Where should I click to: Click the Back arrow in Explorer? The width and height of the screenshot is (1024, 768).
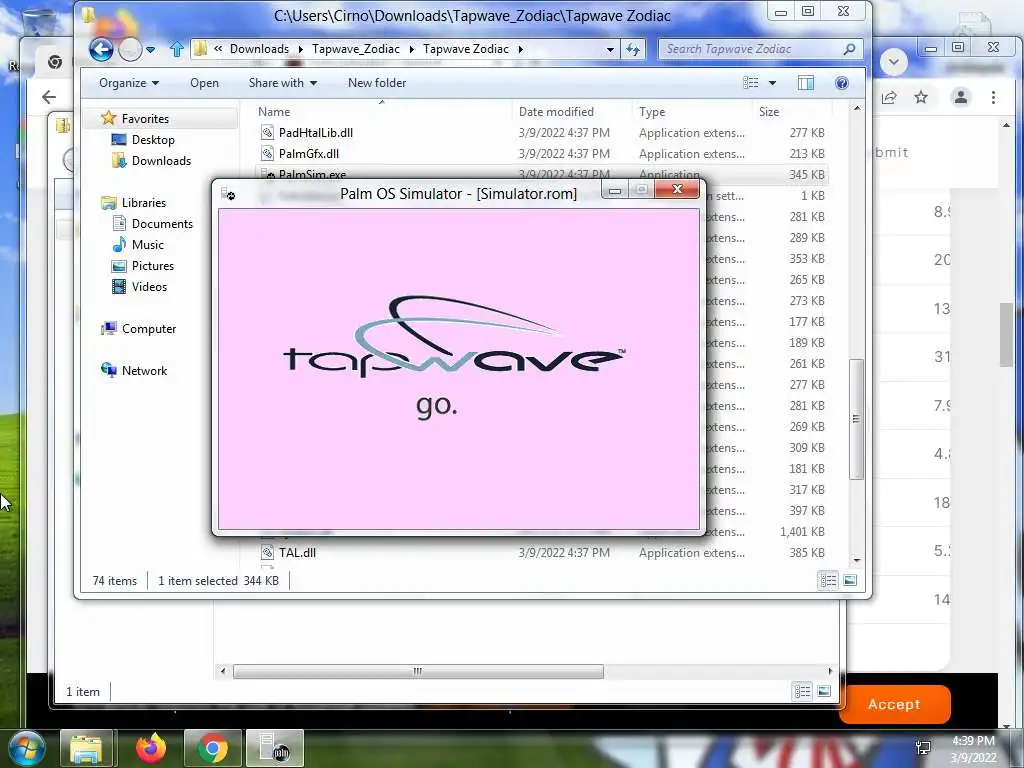point(101,50)
